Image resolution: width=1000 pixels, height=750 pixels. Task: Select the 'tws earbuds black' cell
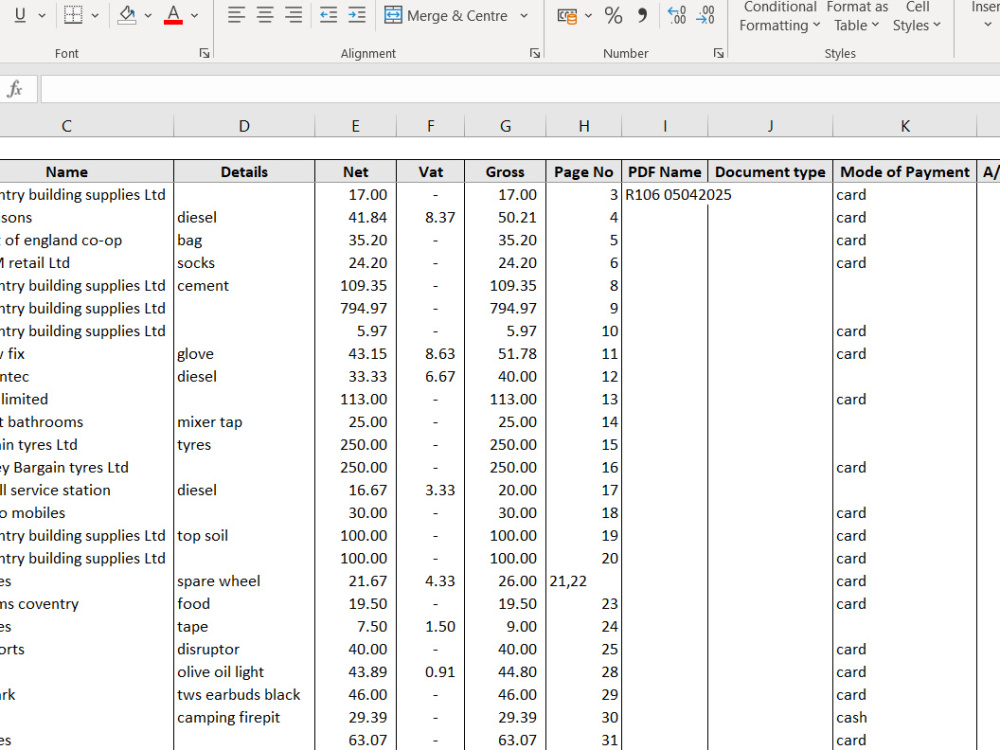click(244, 695)
